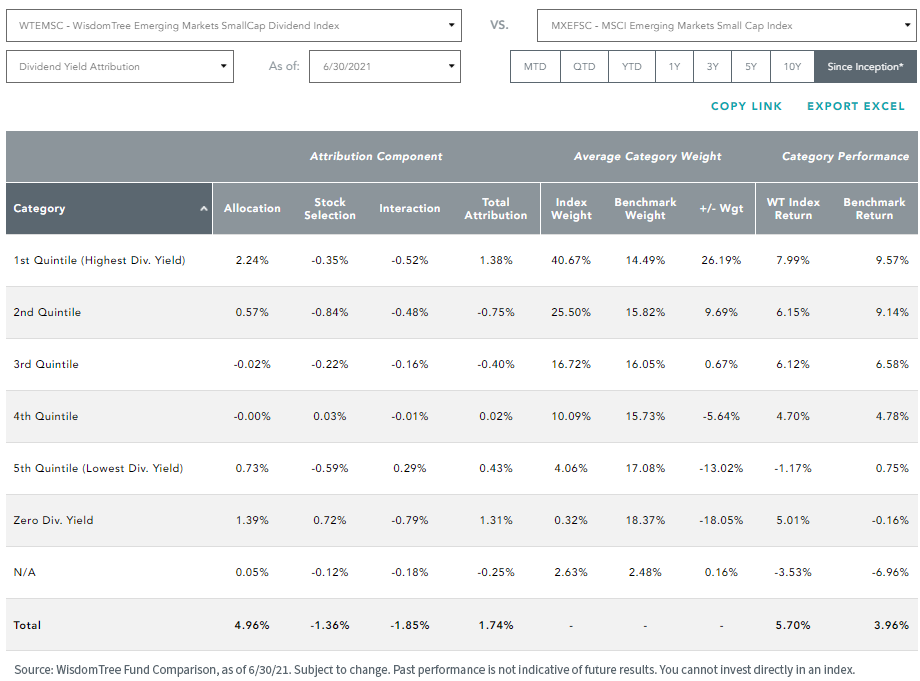
Task: Choose the 1Y time period
Action: coord(675,66)
